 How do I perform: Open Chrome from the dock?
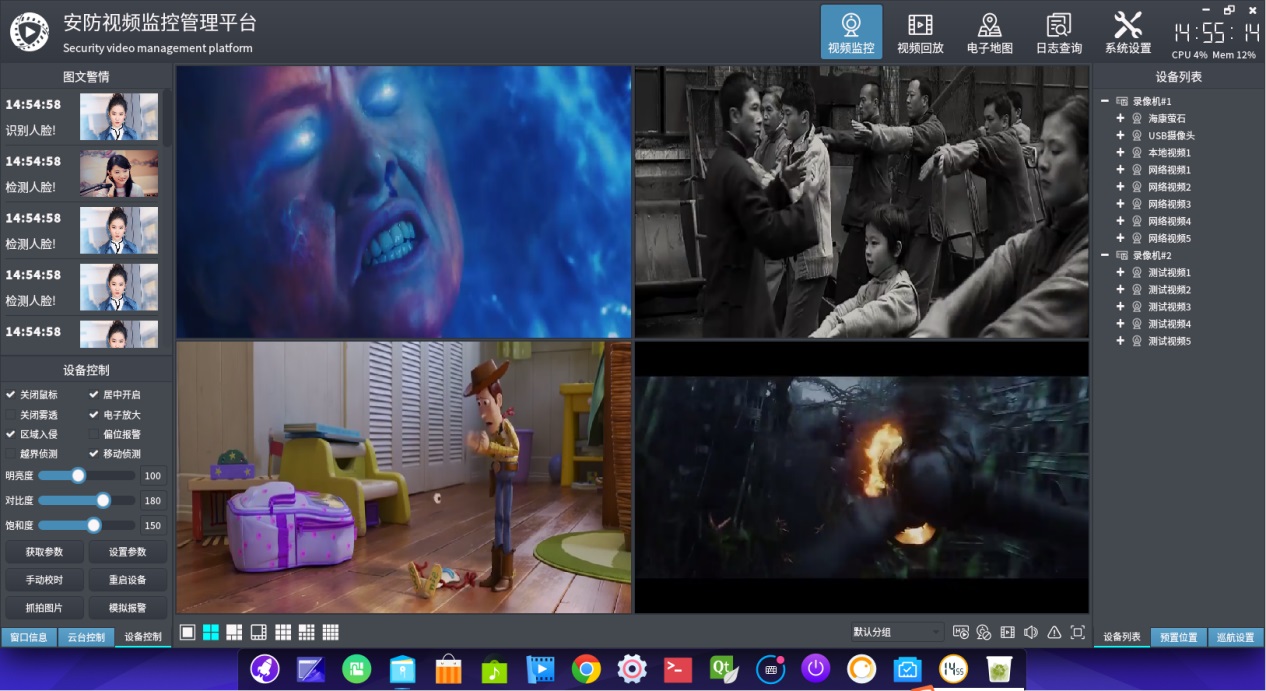click(586, 668)
